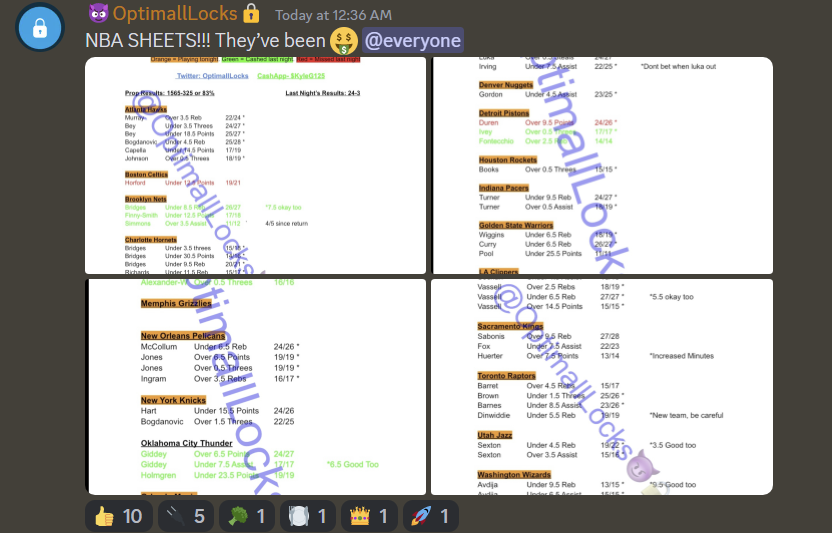Click the broccoli reaction
Viewport: 832px width, 533px height.
[x=247, y=516]
